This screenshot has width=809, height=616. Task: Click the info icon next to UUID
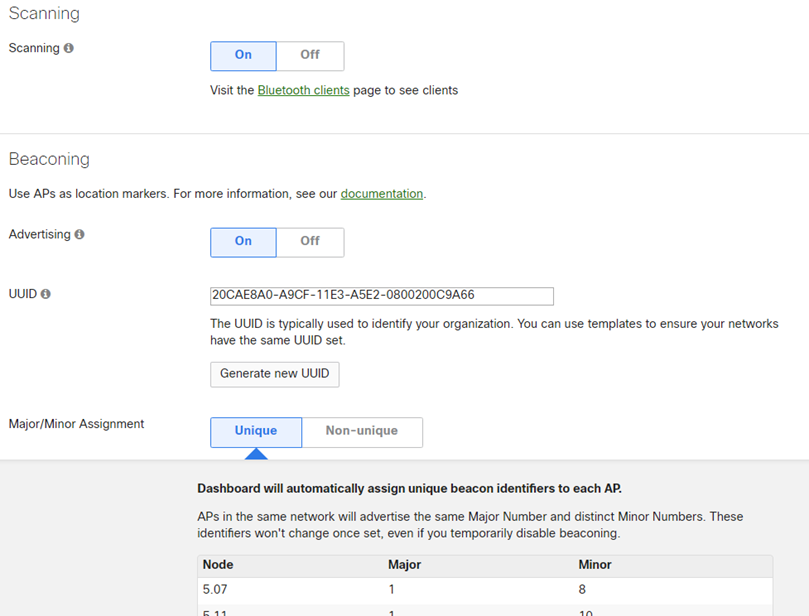(x=46, y=294)
